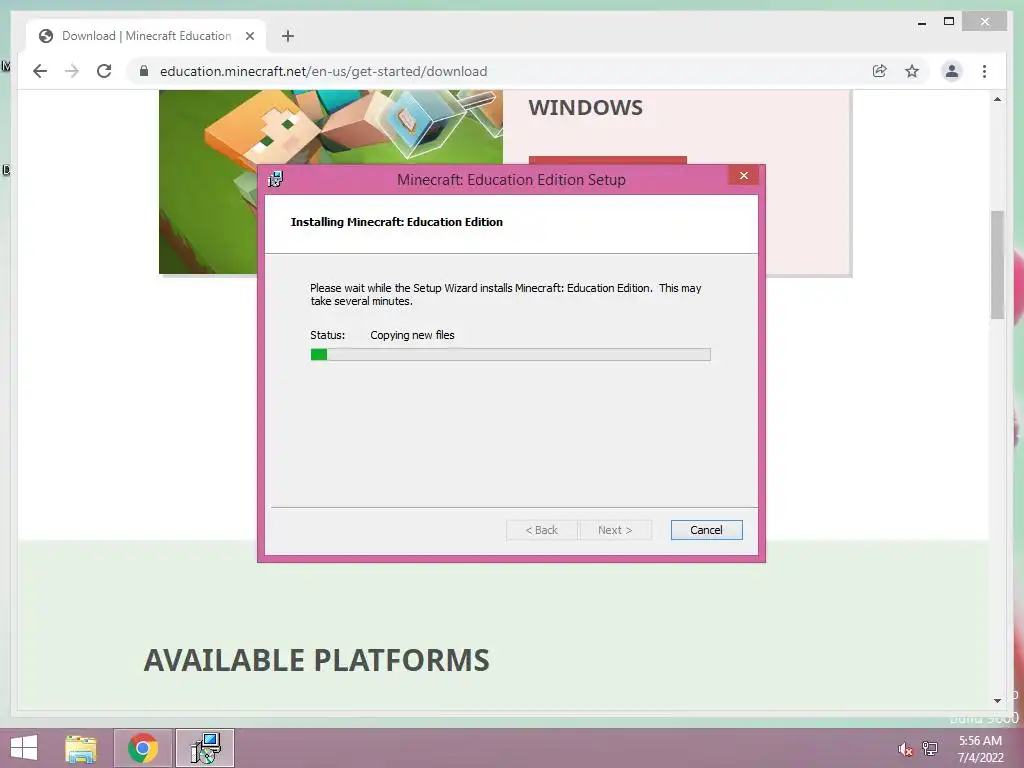Click the disabled Back button
This screenshot has width=1024, height=768.
tap(541, 530)
